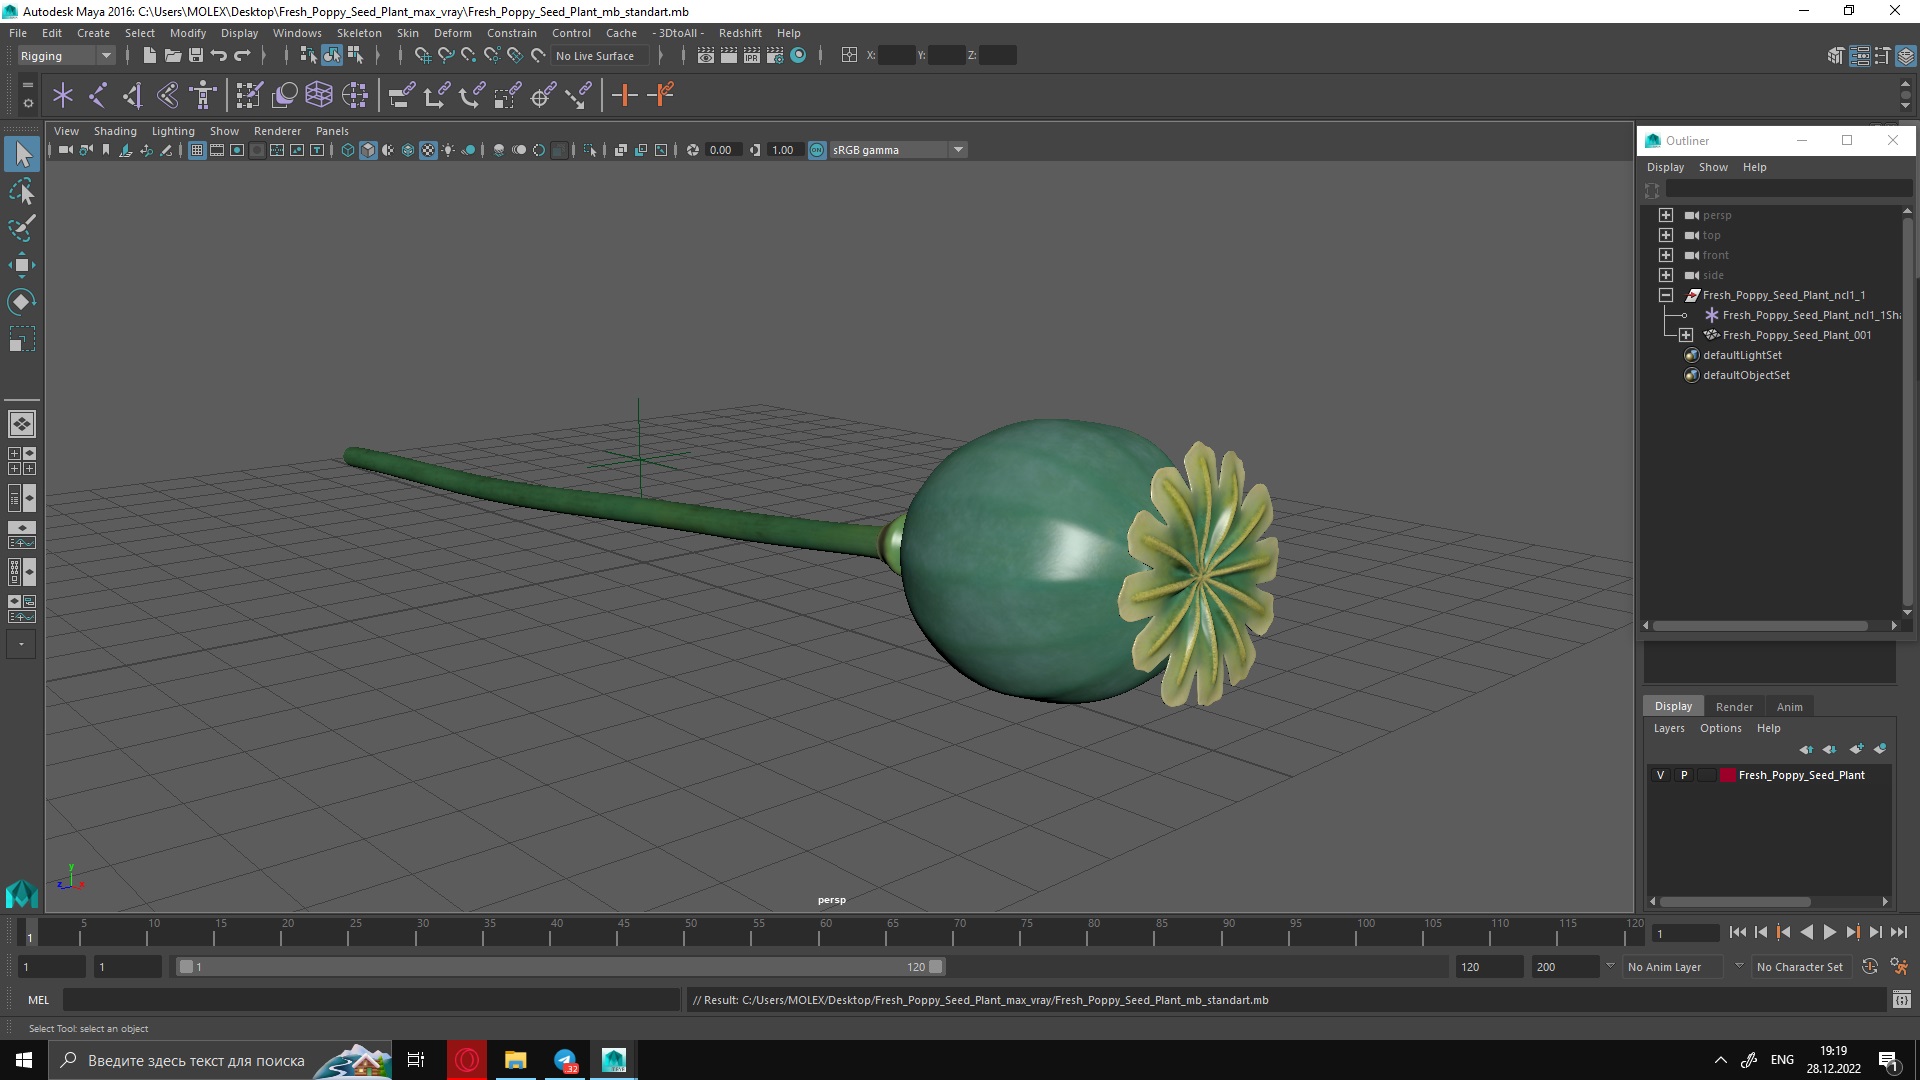1920x1080 pixels.
Task: Expand the front camera node
Action: click(1666, 256)
